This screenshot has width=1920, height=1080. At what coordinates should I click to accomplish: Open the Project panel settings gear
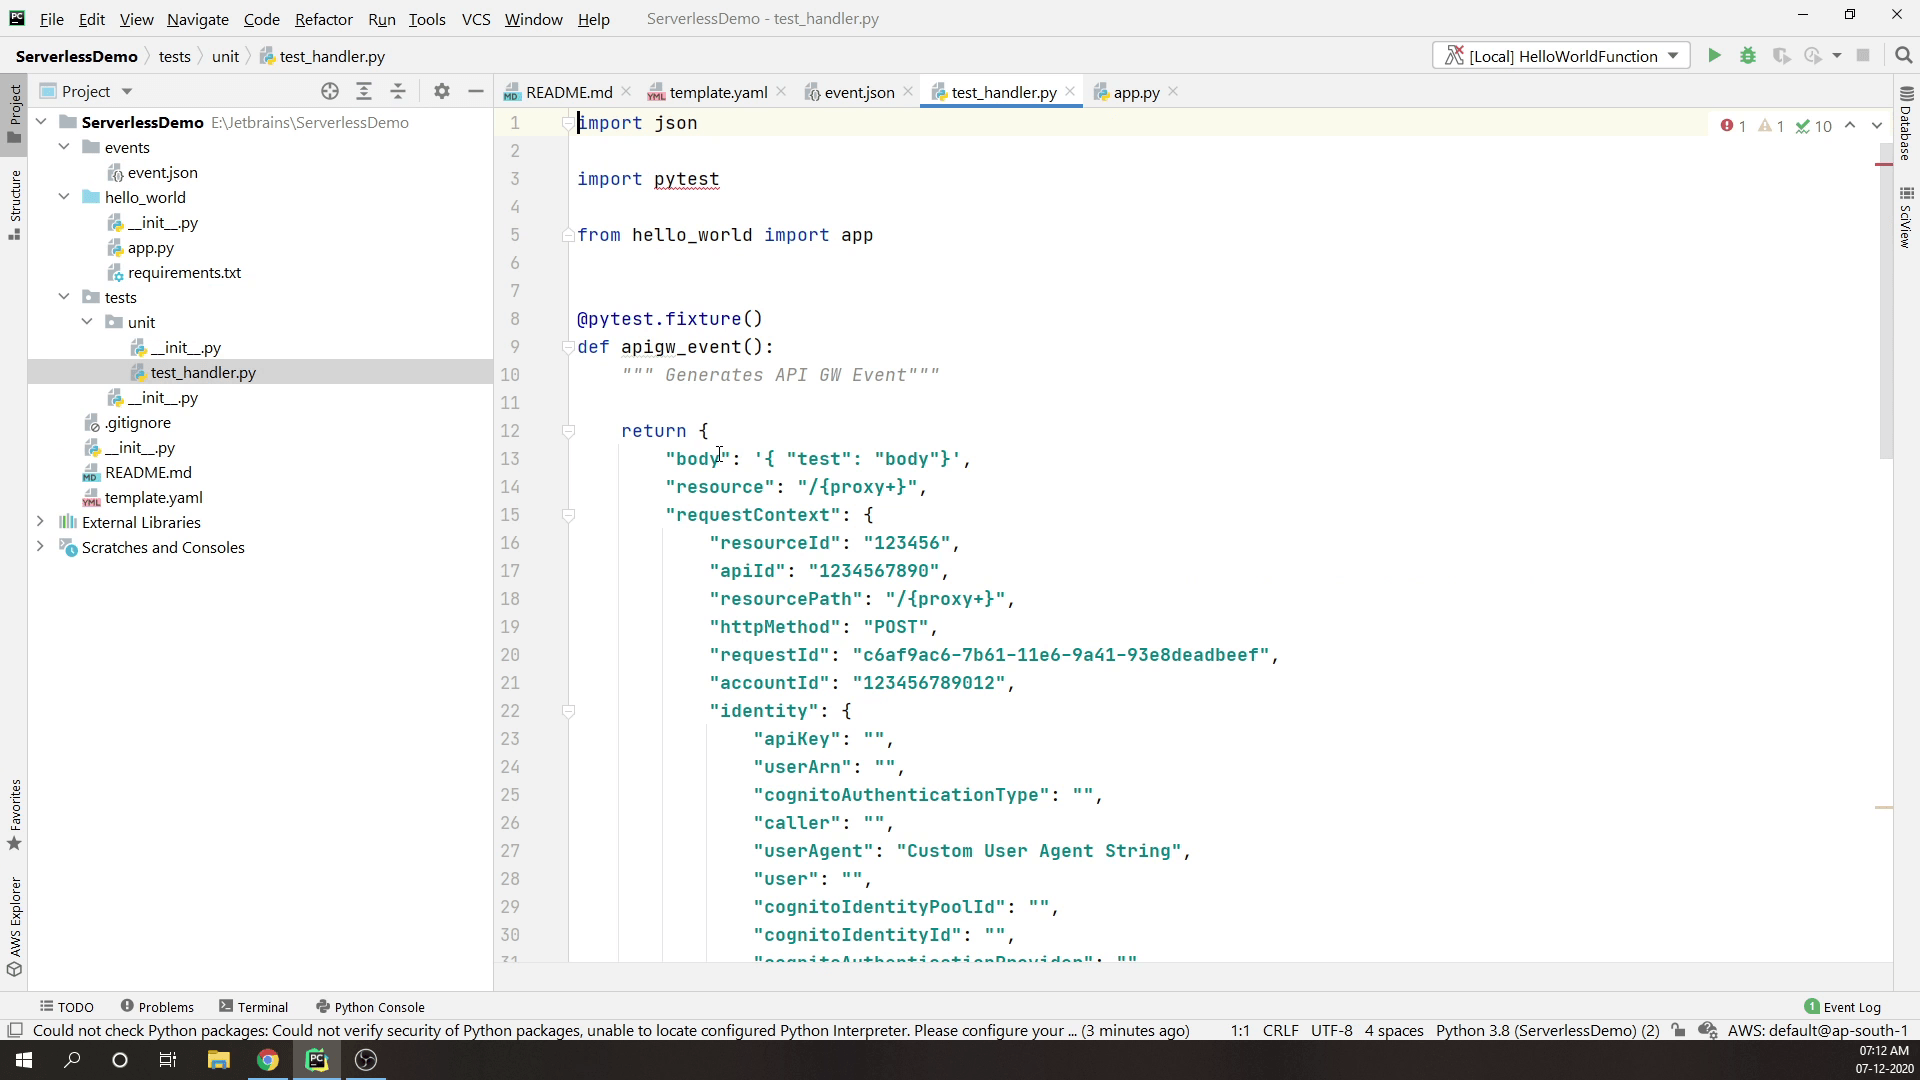(x=442, y=91)
